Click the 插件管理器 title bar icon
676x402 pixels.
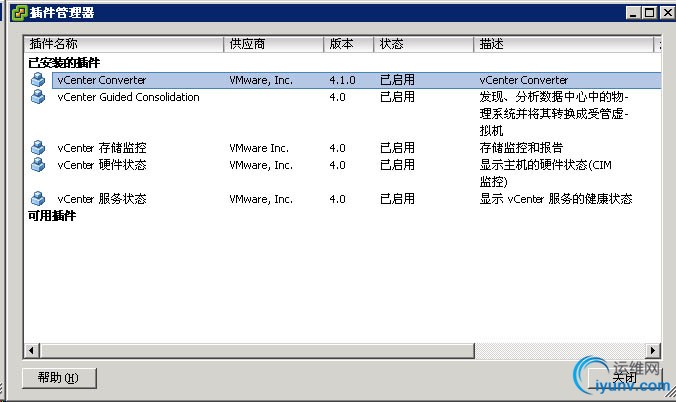click(19, 13)
